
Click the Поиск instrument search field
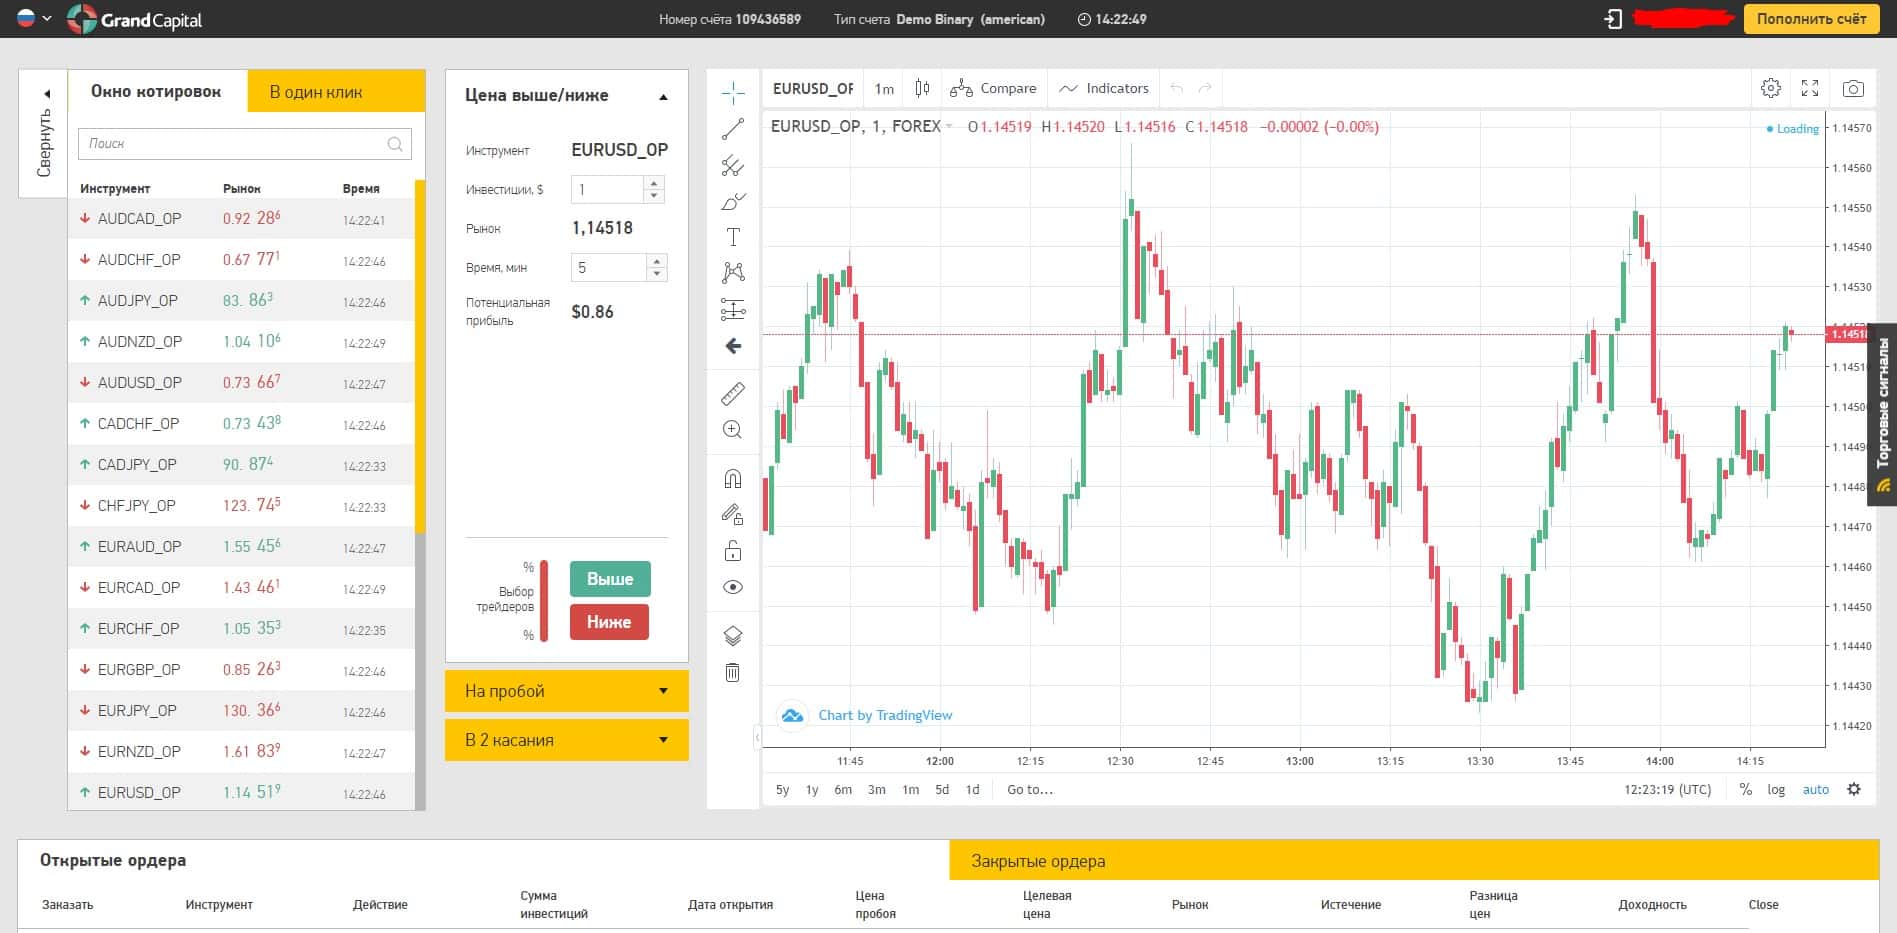245,144
